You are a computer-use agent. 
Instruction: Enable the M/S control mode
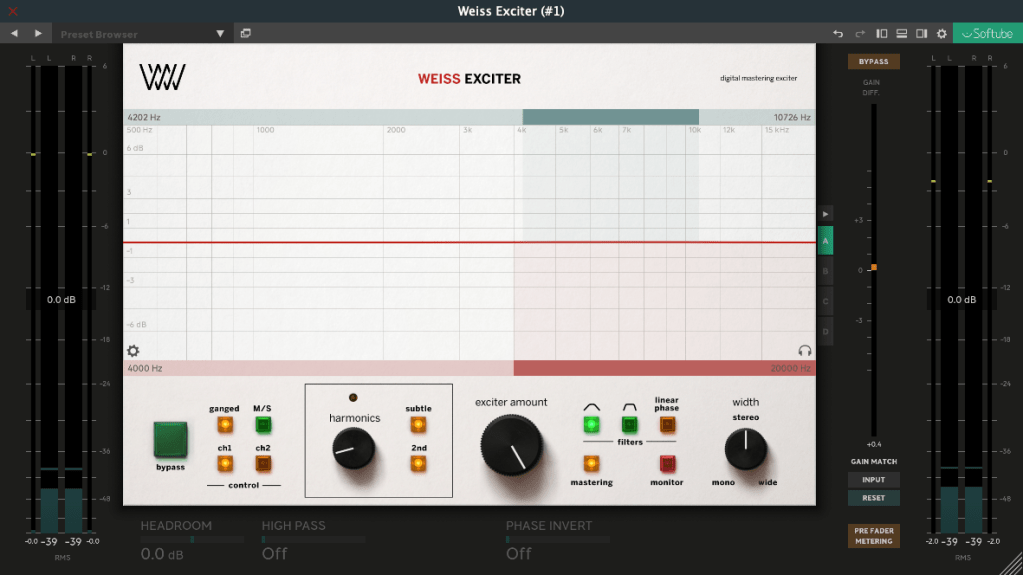click(x=263, y=425)
